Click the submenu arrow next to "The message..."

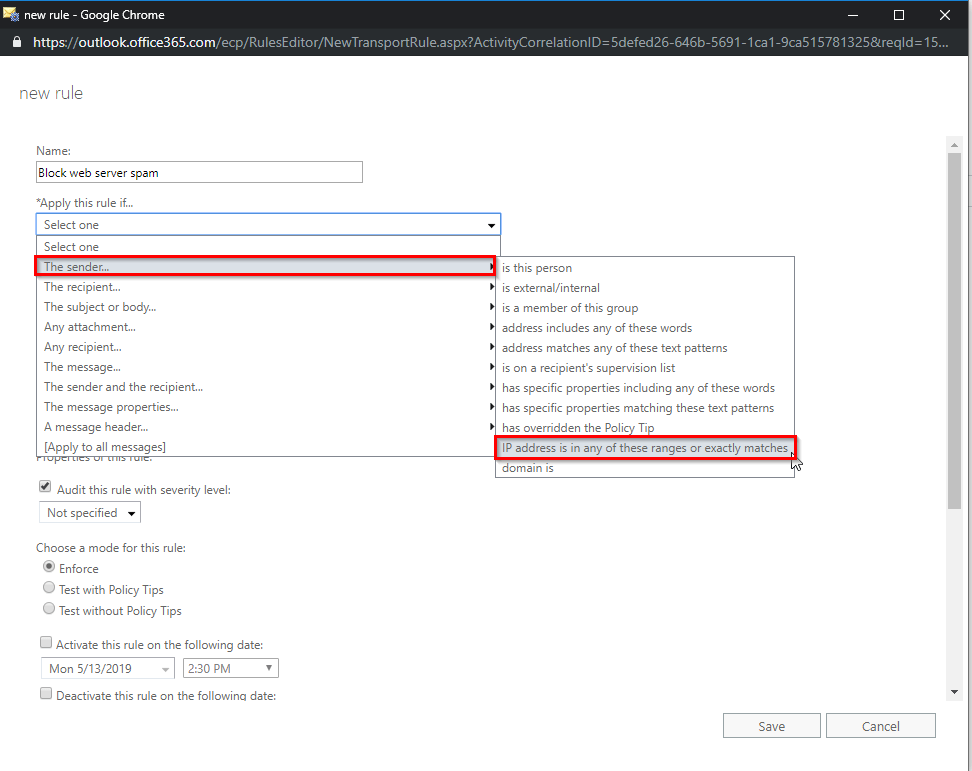489,367
